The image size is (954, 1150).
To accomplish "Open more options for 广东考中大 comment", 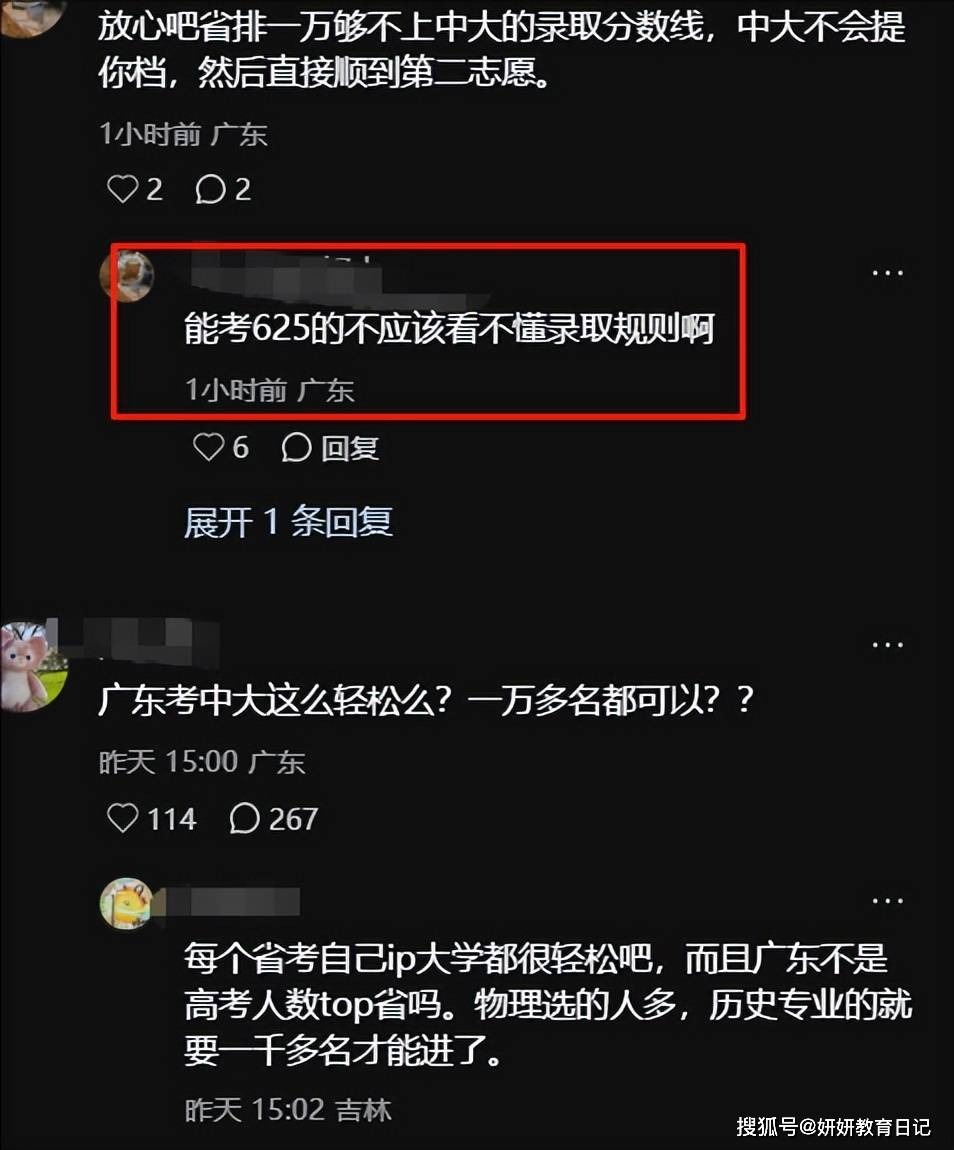I will (x=887, y=645).
